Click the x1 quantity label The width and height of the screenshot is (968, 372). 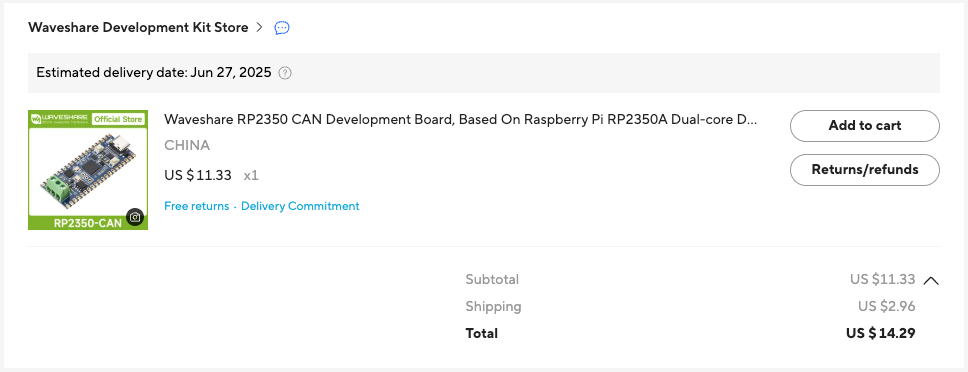click(x=251, y=175)
